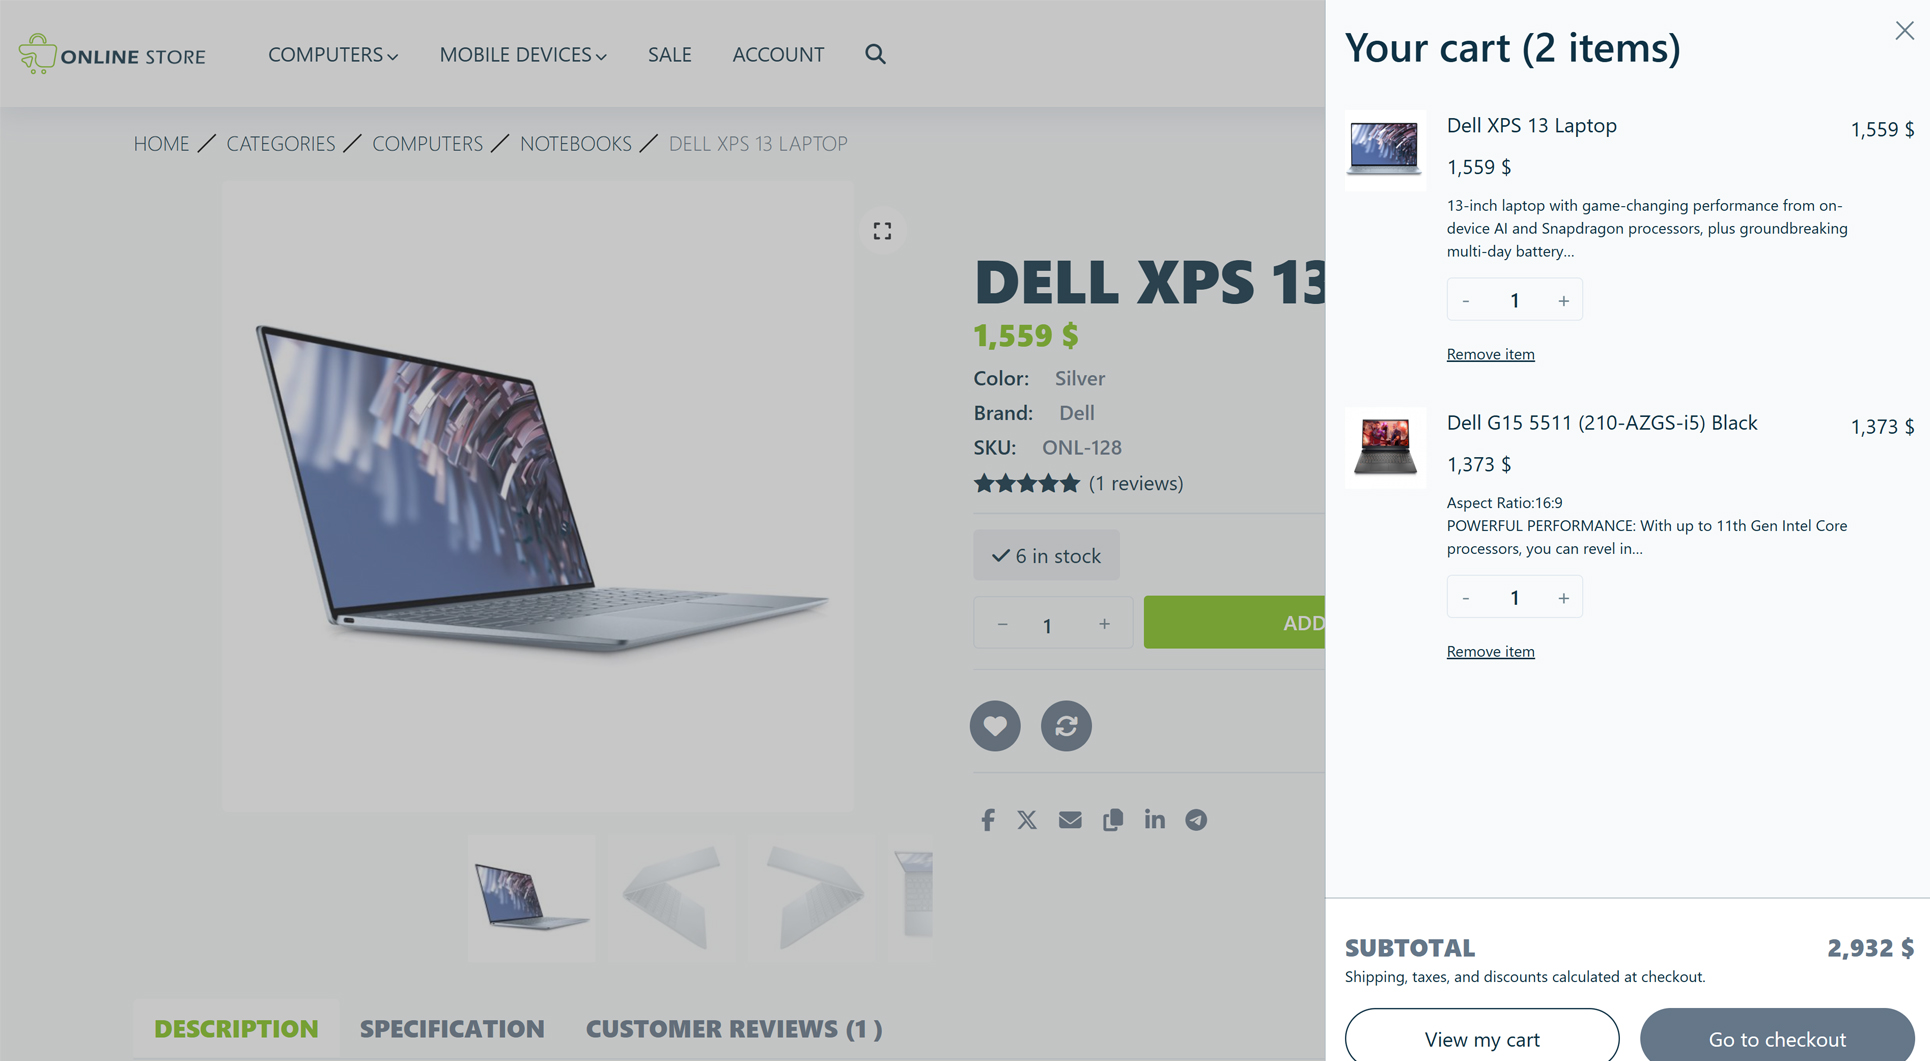This screenshot has height=1061, width=1930.
Task: Share product on Telegram
Action: pos(1196,820)
